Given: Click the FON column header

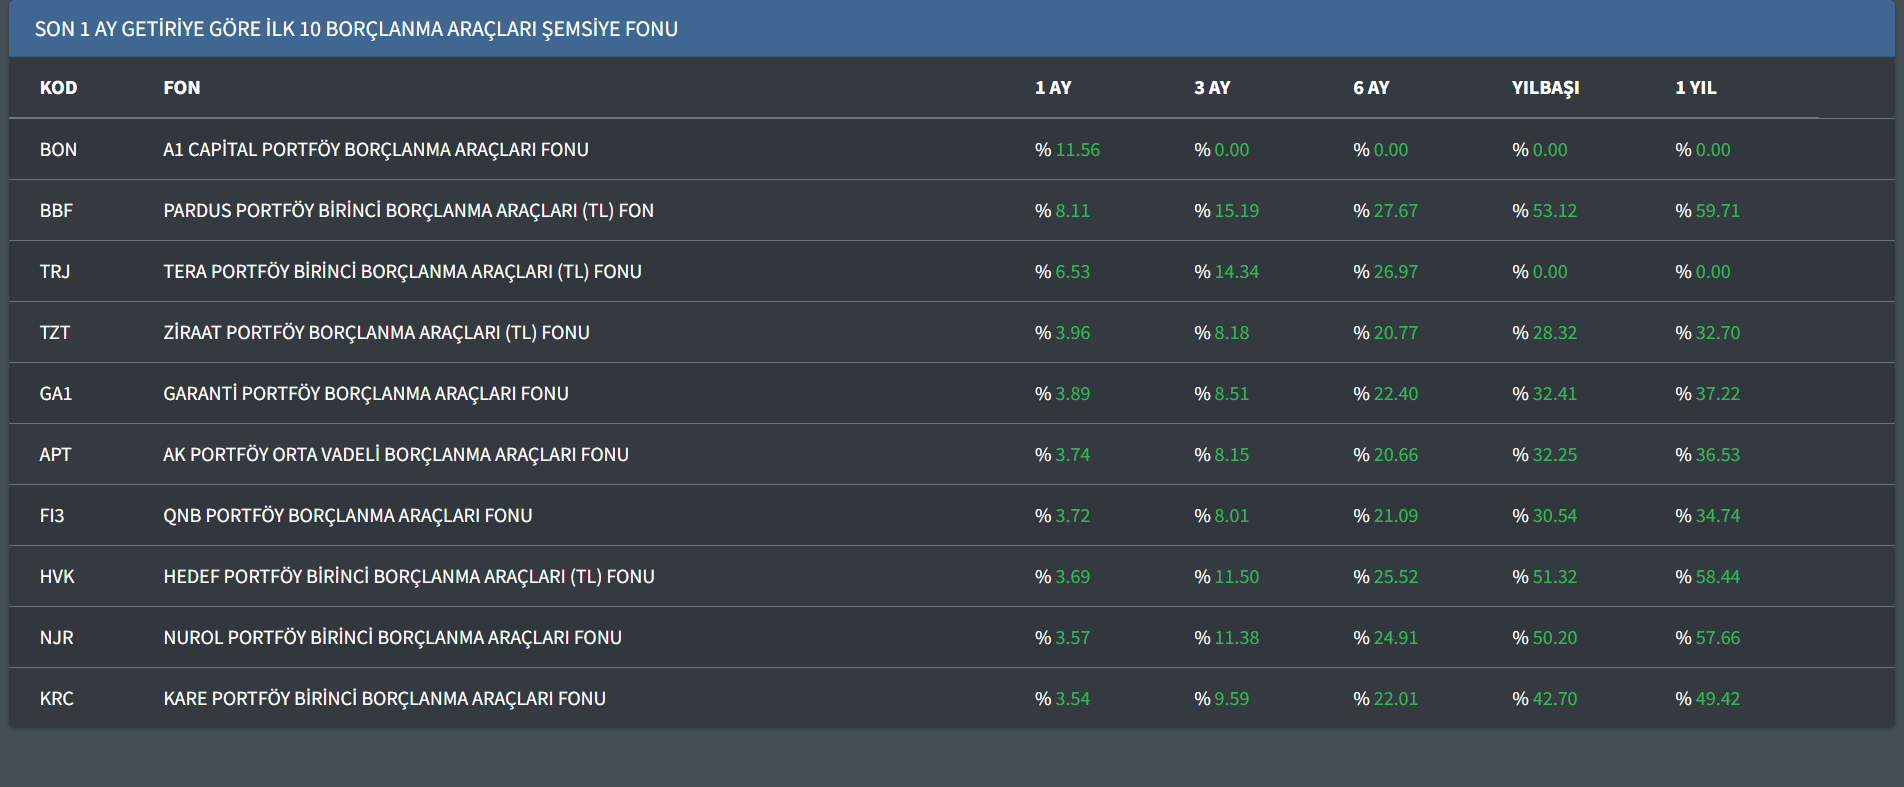Looking at the screenshot, I should click(181, 88).
